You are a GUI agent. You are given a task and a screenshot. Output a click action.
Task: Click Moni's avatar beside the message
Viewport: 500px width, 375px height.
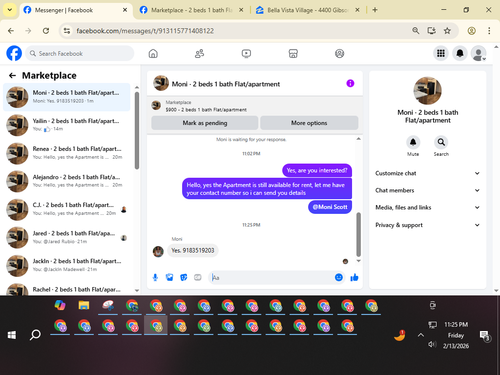click(158, 251)
